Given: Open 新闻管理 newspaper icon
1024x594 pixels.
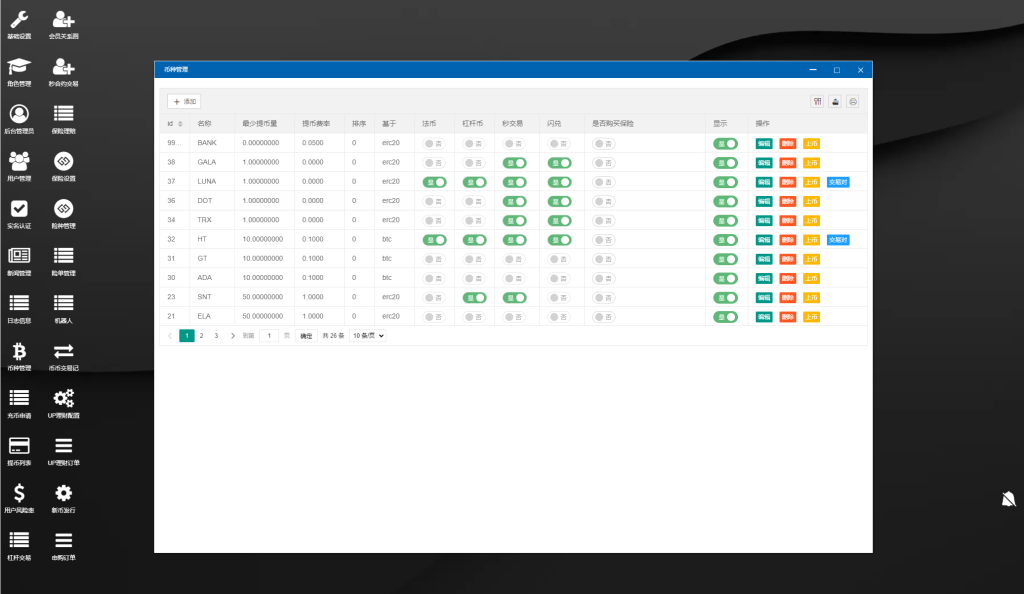Looking at the screenshot, I should point(19,256).
